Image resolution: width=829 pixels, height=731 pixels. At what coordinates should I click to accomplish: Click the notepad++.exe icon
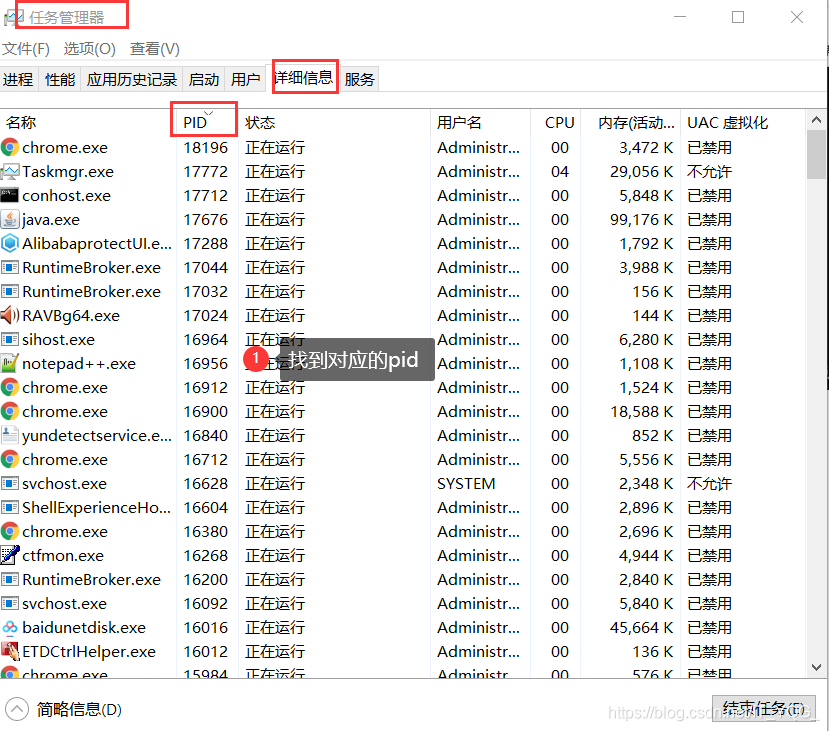pos(10,363)
